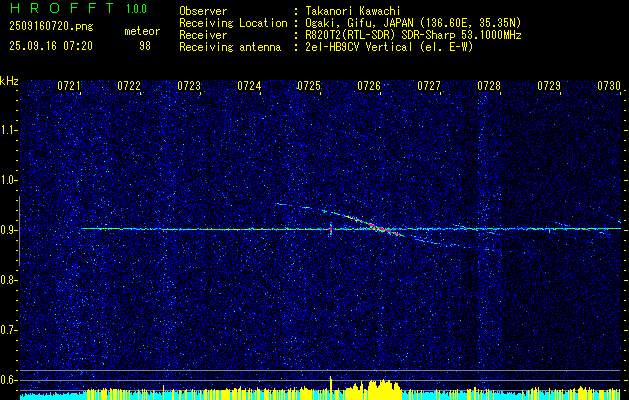Screen dimensions: 629x400
Task: Click the 0725 time marker
Action: 309,86
